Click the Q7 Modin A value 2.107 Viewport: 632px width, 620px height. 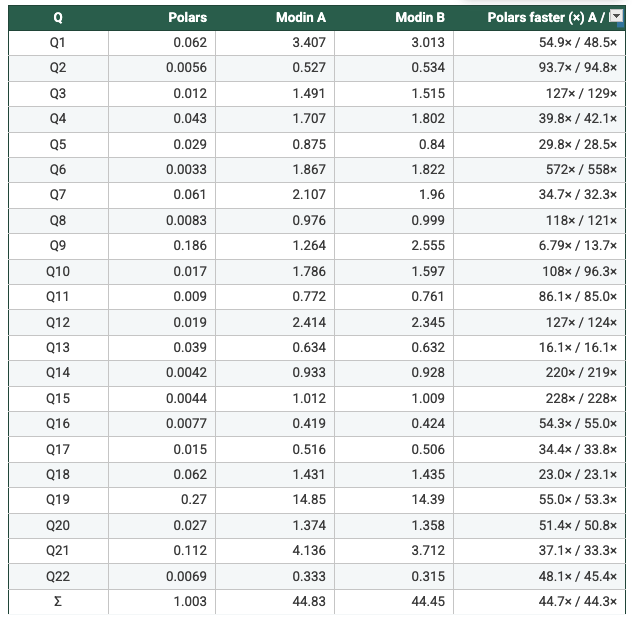click(x=309, y=195)
